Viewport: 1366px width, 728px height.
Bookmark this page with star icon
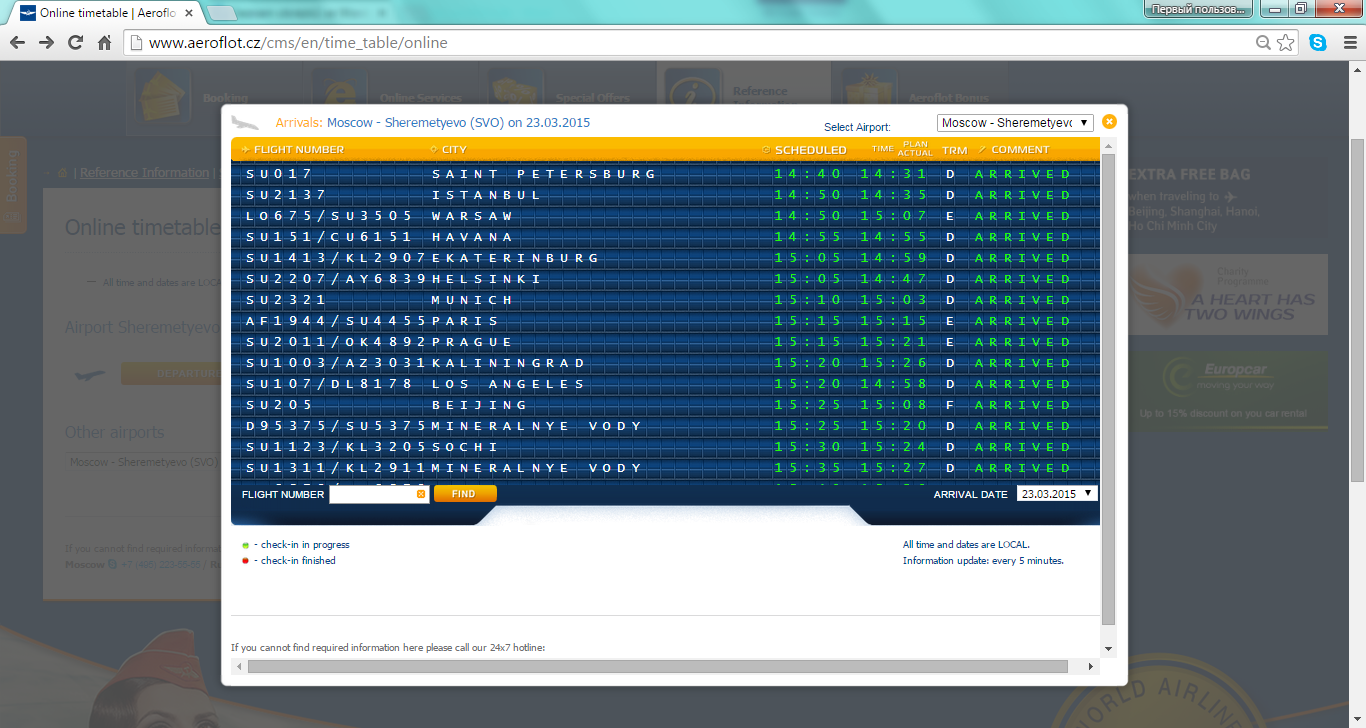point(1285,43)
